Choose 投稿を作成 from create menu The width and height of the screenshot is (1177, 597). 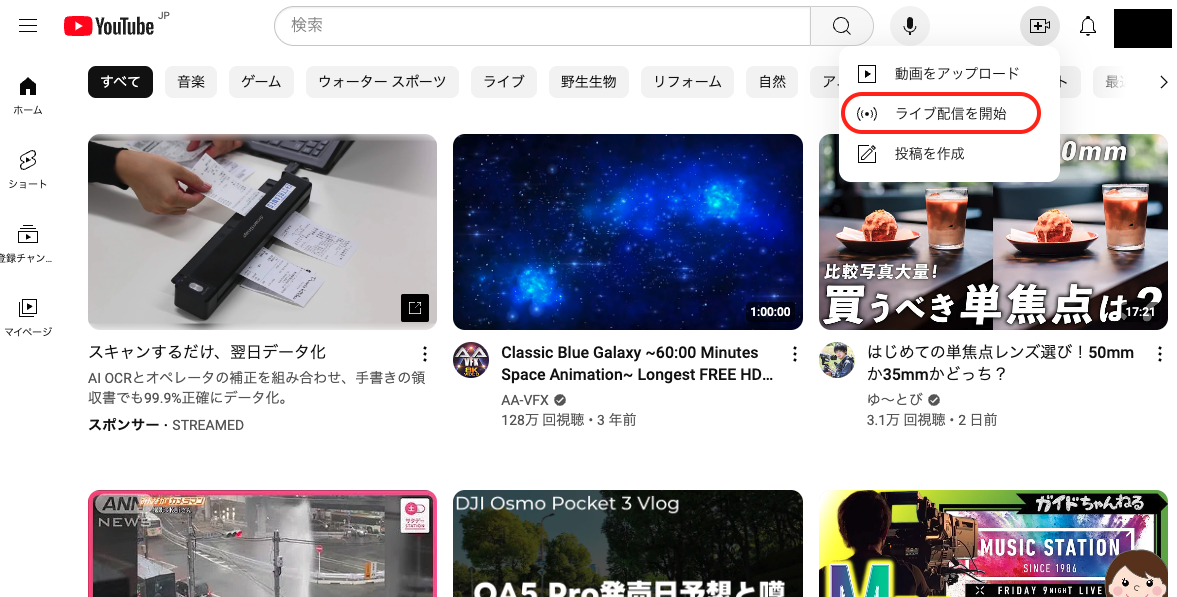click(929, 154)
